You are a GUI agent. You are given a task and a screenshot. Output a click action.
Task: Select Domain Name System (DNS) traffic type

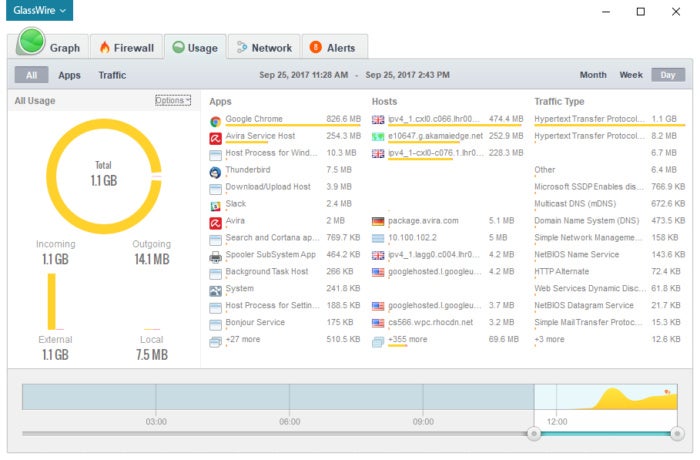pos(587,221)
